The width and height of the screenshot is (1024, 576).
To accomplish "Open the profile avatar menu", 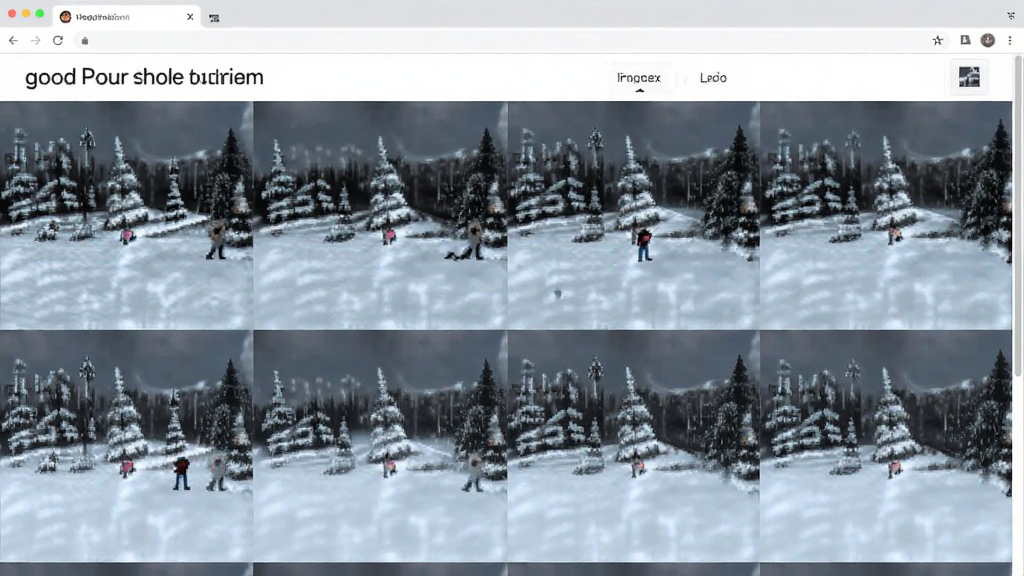I will click(x=987, y=40).
